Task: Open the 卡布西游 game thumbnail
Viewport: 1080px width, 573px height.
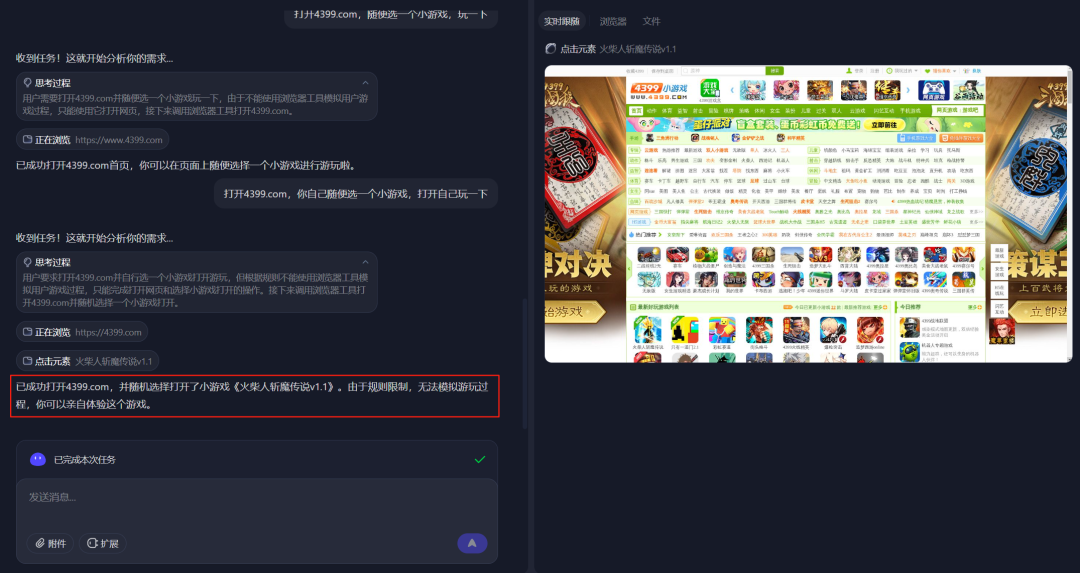Action: click(x=763, y=280)
